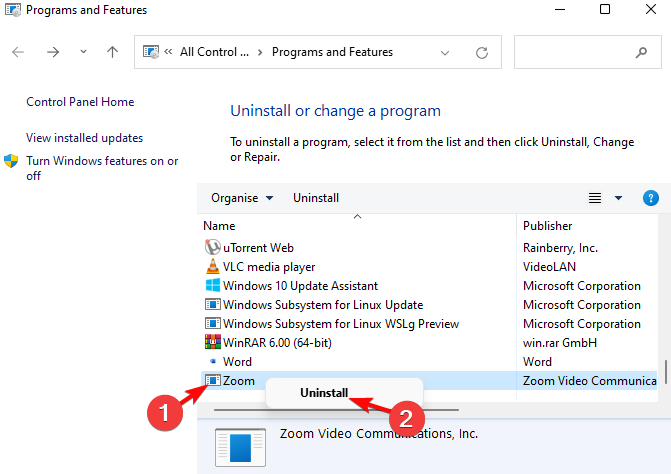
Task: Click the vertical list scrollbar thumb
Action: tap(665, 372)
